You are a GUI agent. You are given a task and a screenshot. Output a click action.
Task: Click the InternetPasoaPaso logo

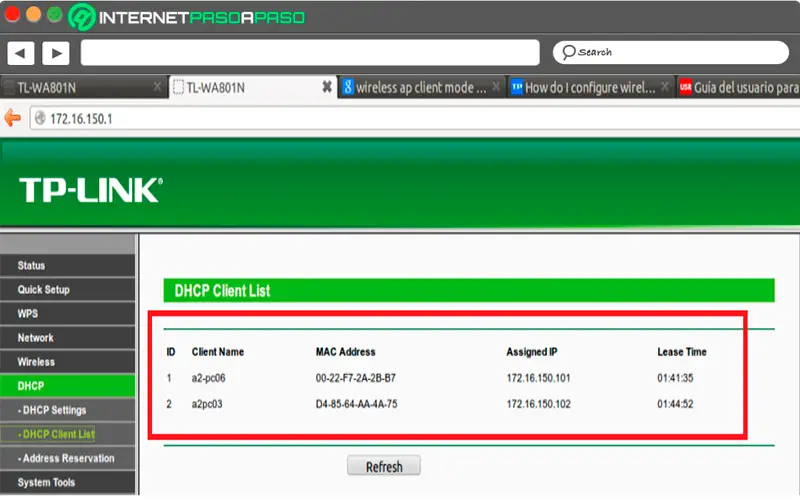187,17
